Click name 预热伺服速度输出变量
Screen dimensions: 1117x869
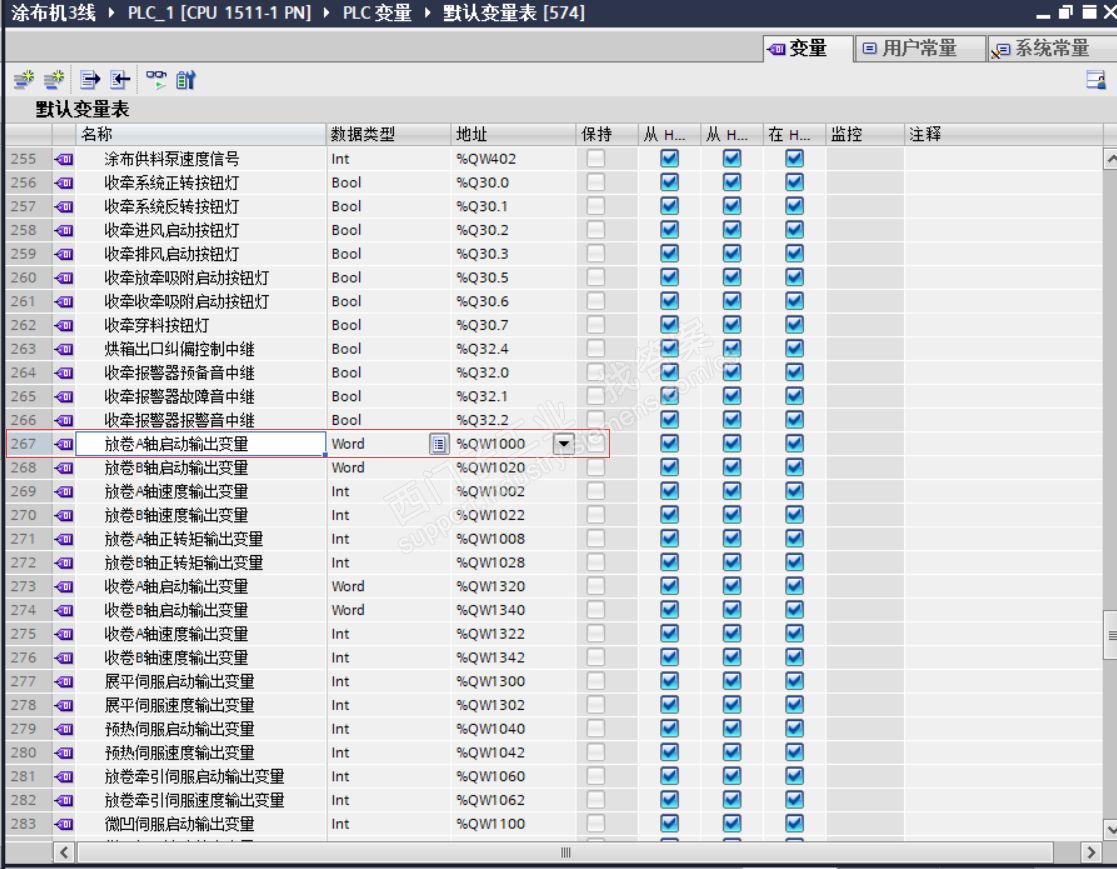tap(180, 753)
